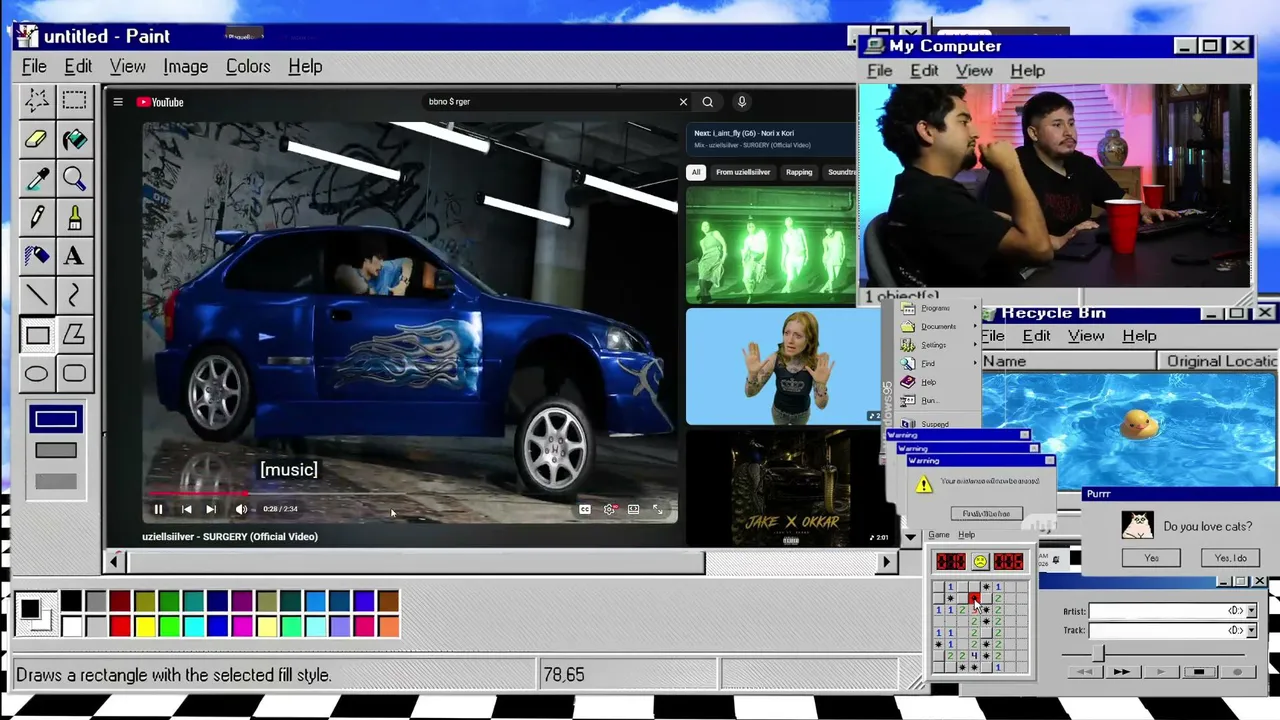Select the straight Line tool

[x=37, y=295]
